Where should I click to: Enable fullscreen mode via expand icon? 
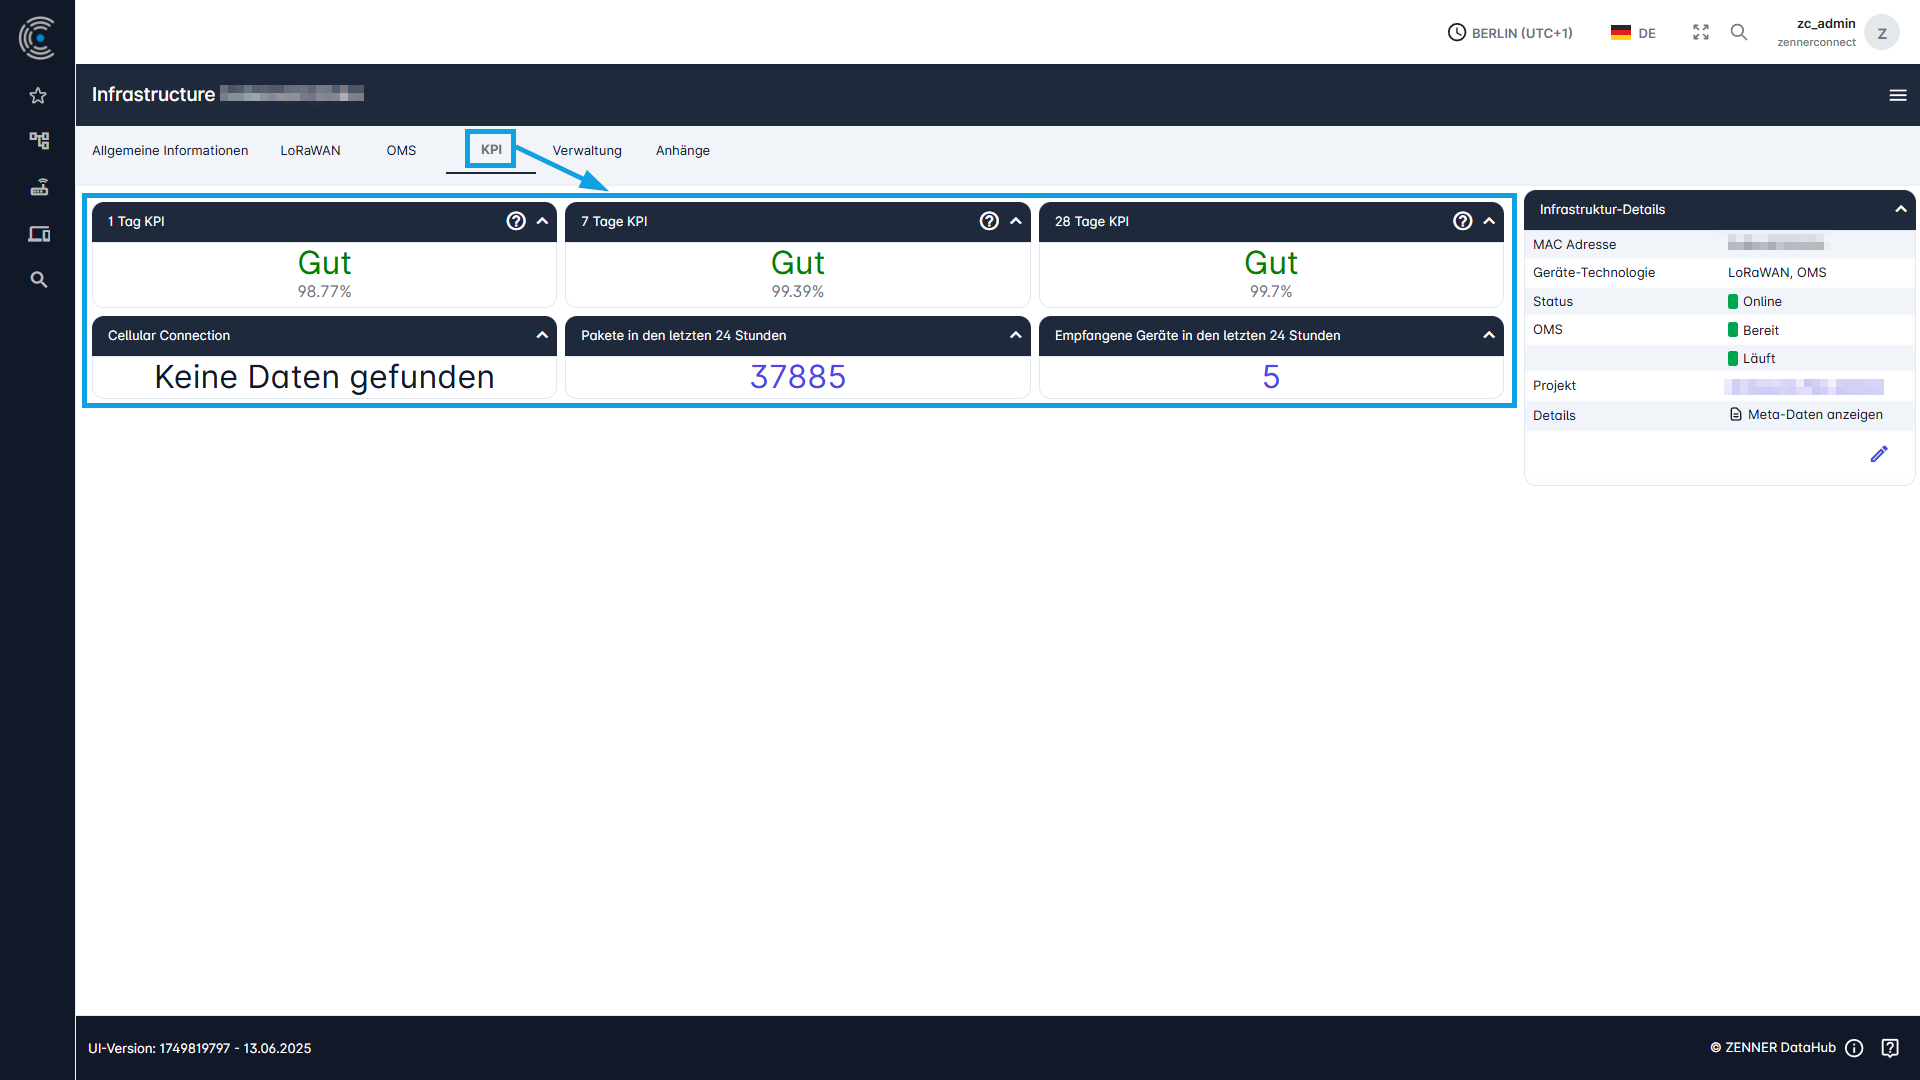1700,32
